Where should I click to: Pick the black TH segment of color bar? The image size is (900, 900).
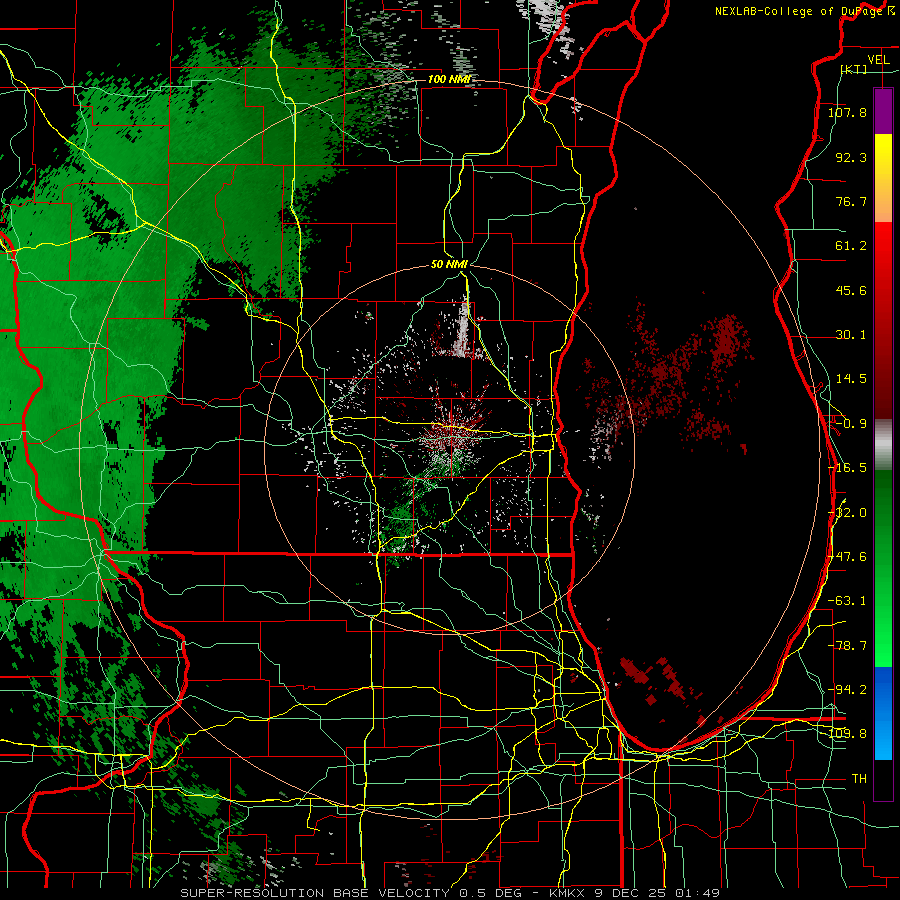[x=883, y=780]
